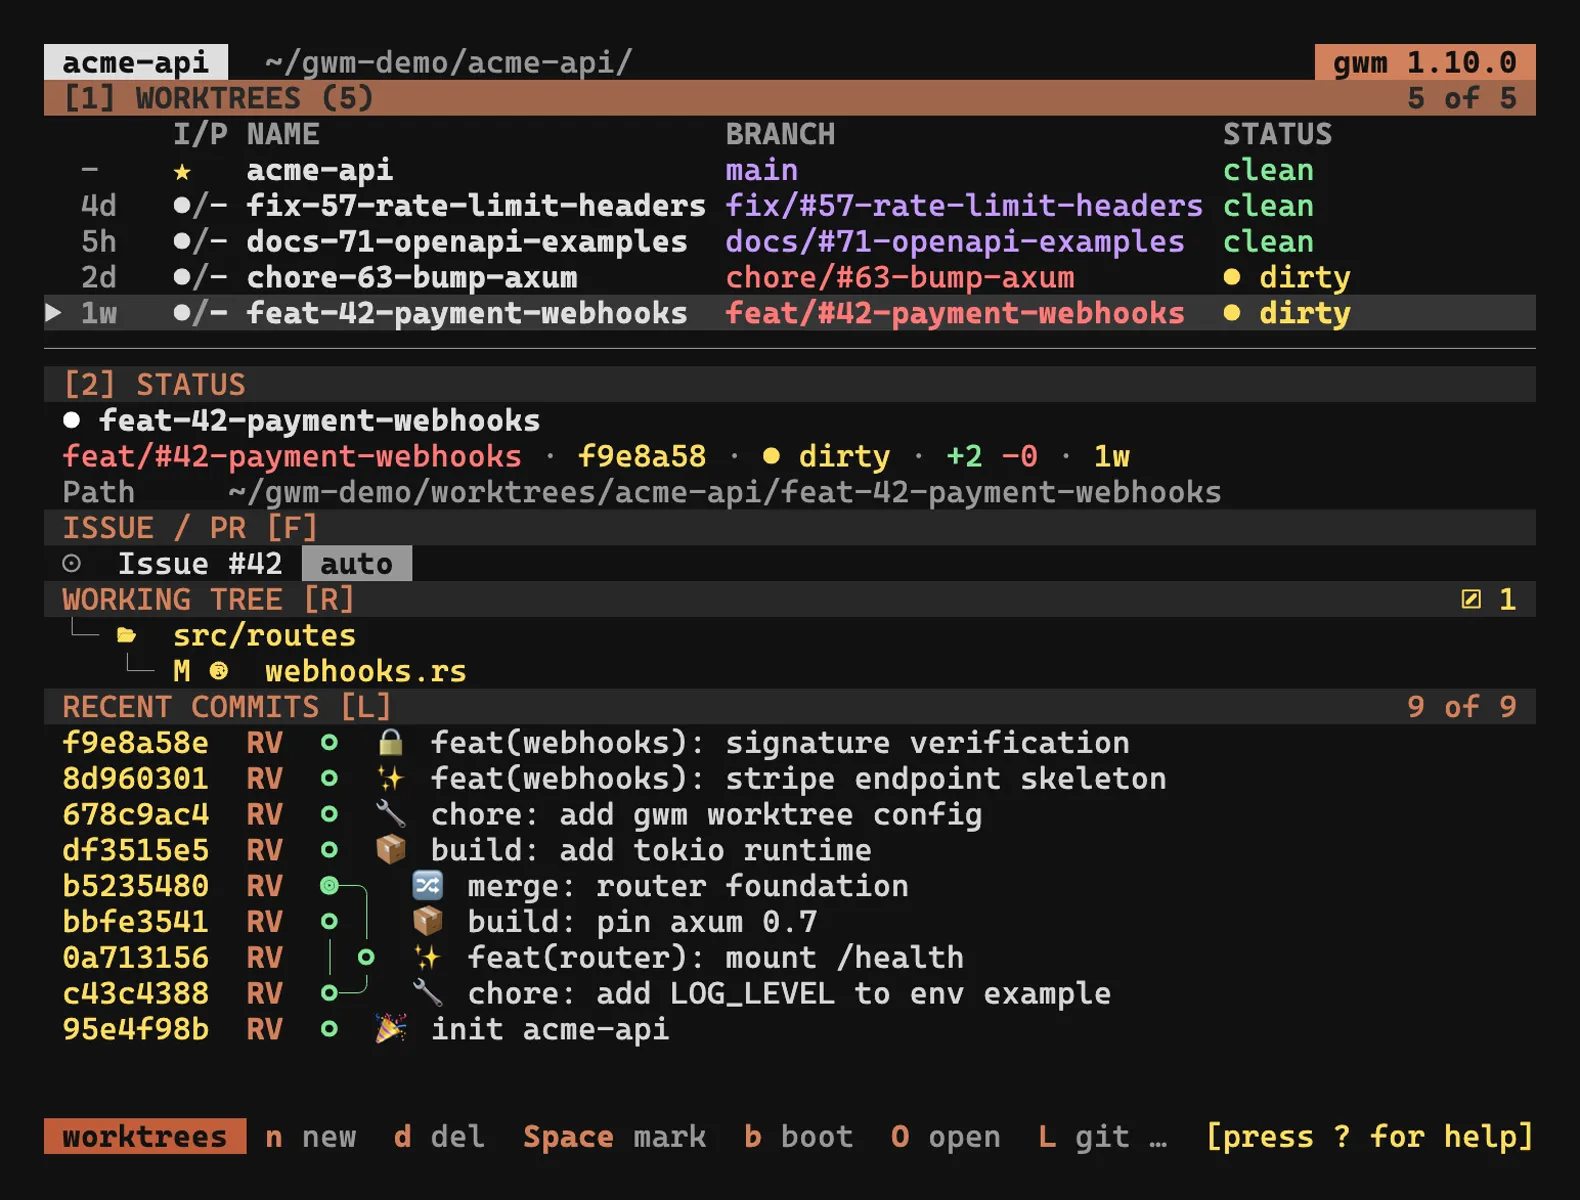Click the 'Space mark' shortcut in footer
The height and width of the screenshot is (1200, 1580).
point(615,1136)
